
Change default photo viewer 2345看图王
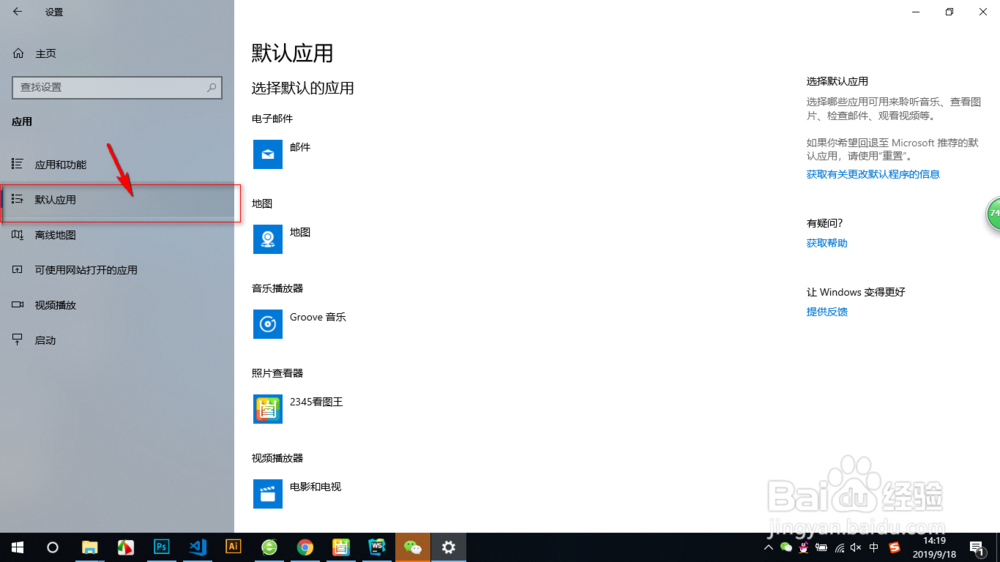pos(316,402)
